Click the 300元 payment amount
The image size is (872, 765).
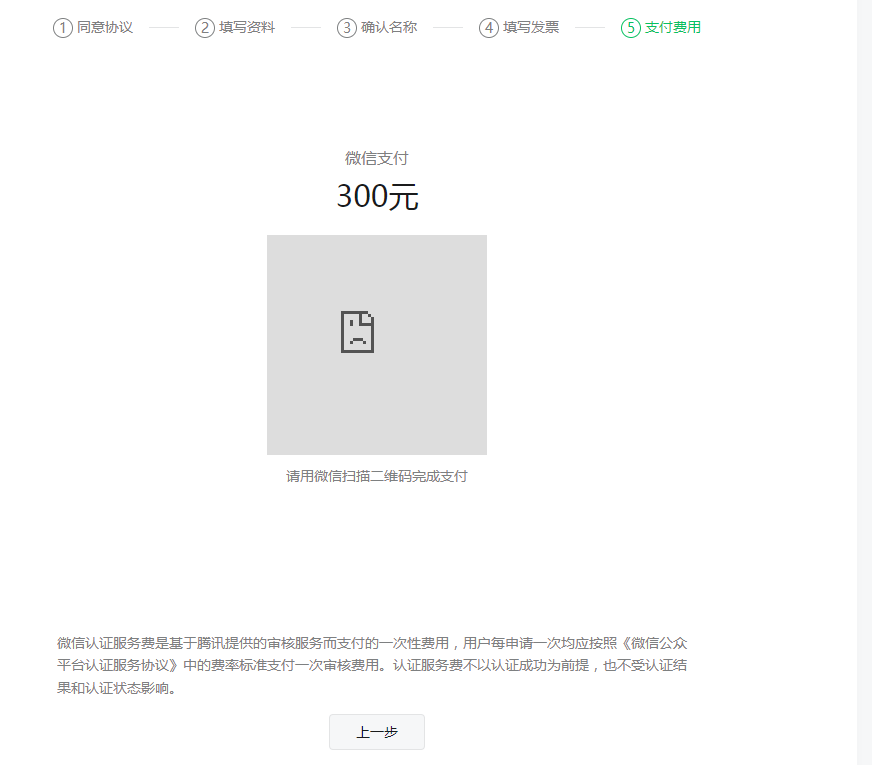(377, 196)
